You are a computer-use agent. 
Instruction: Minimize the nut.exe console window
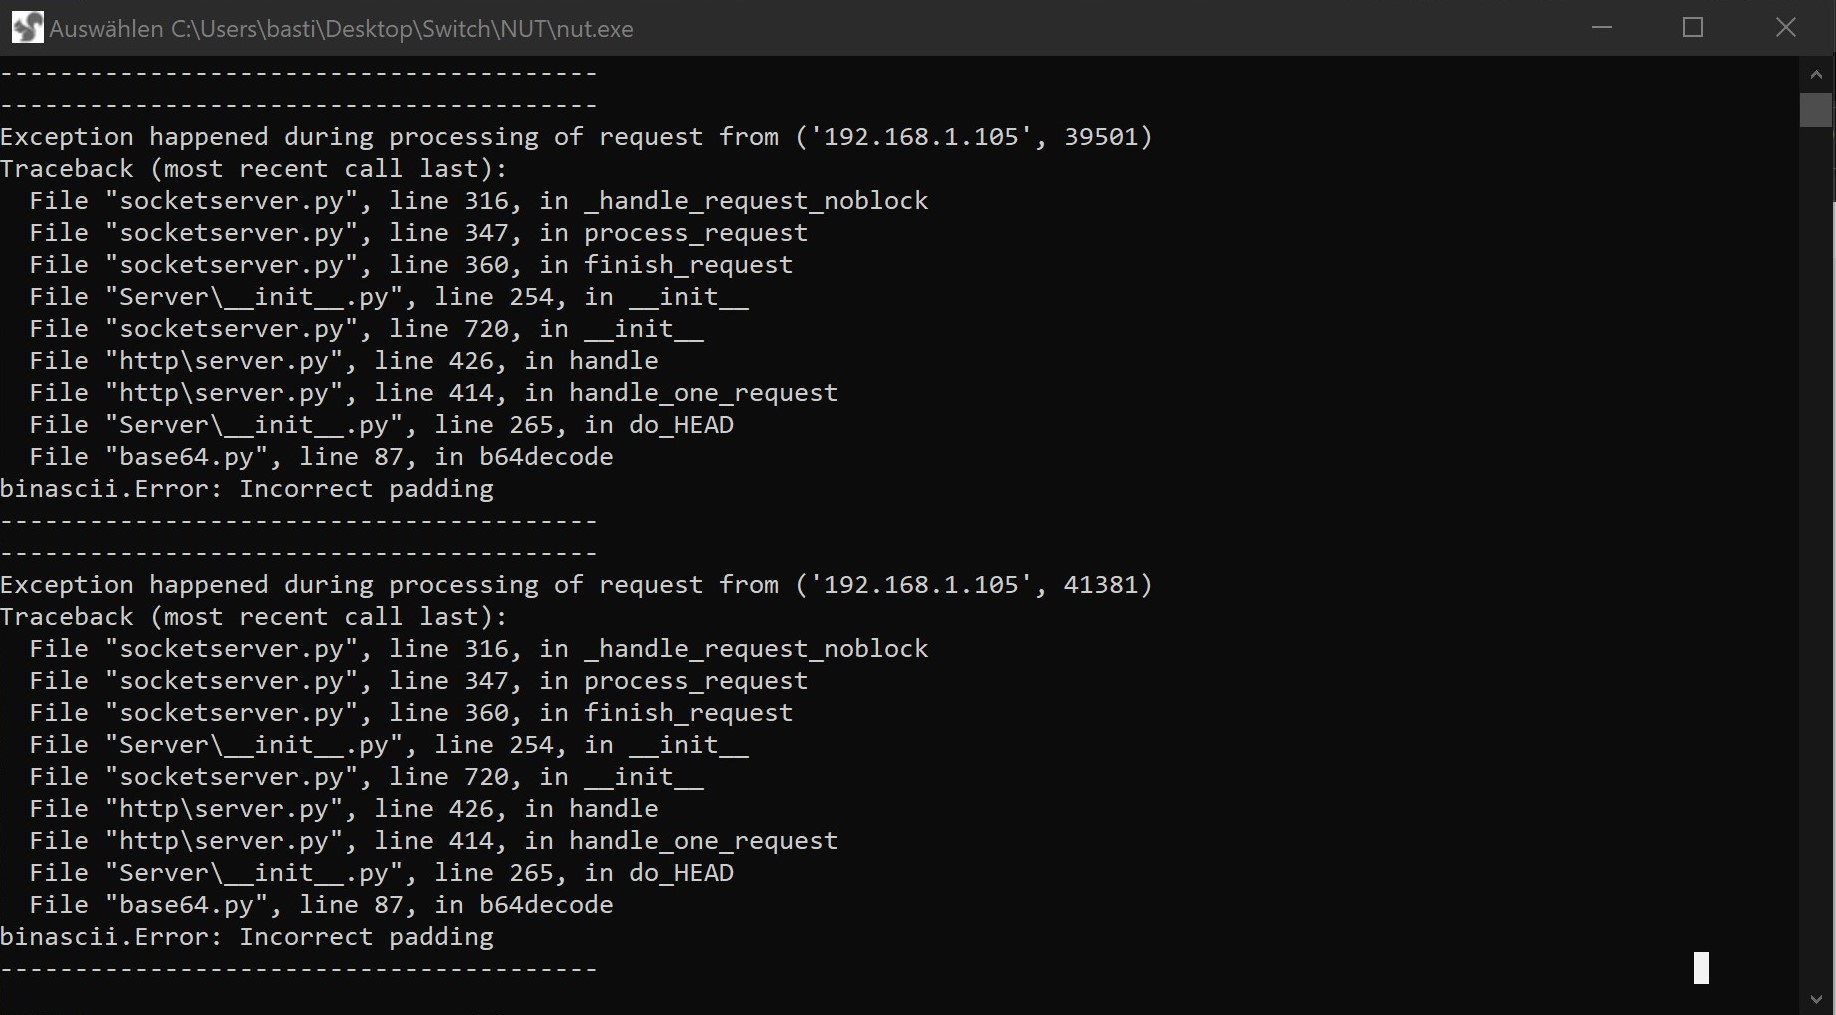pyautogui.click(x=1602, y=27)
